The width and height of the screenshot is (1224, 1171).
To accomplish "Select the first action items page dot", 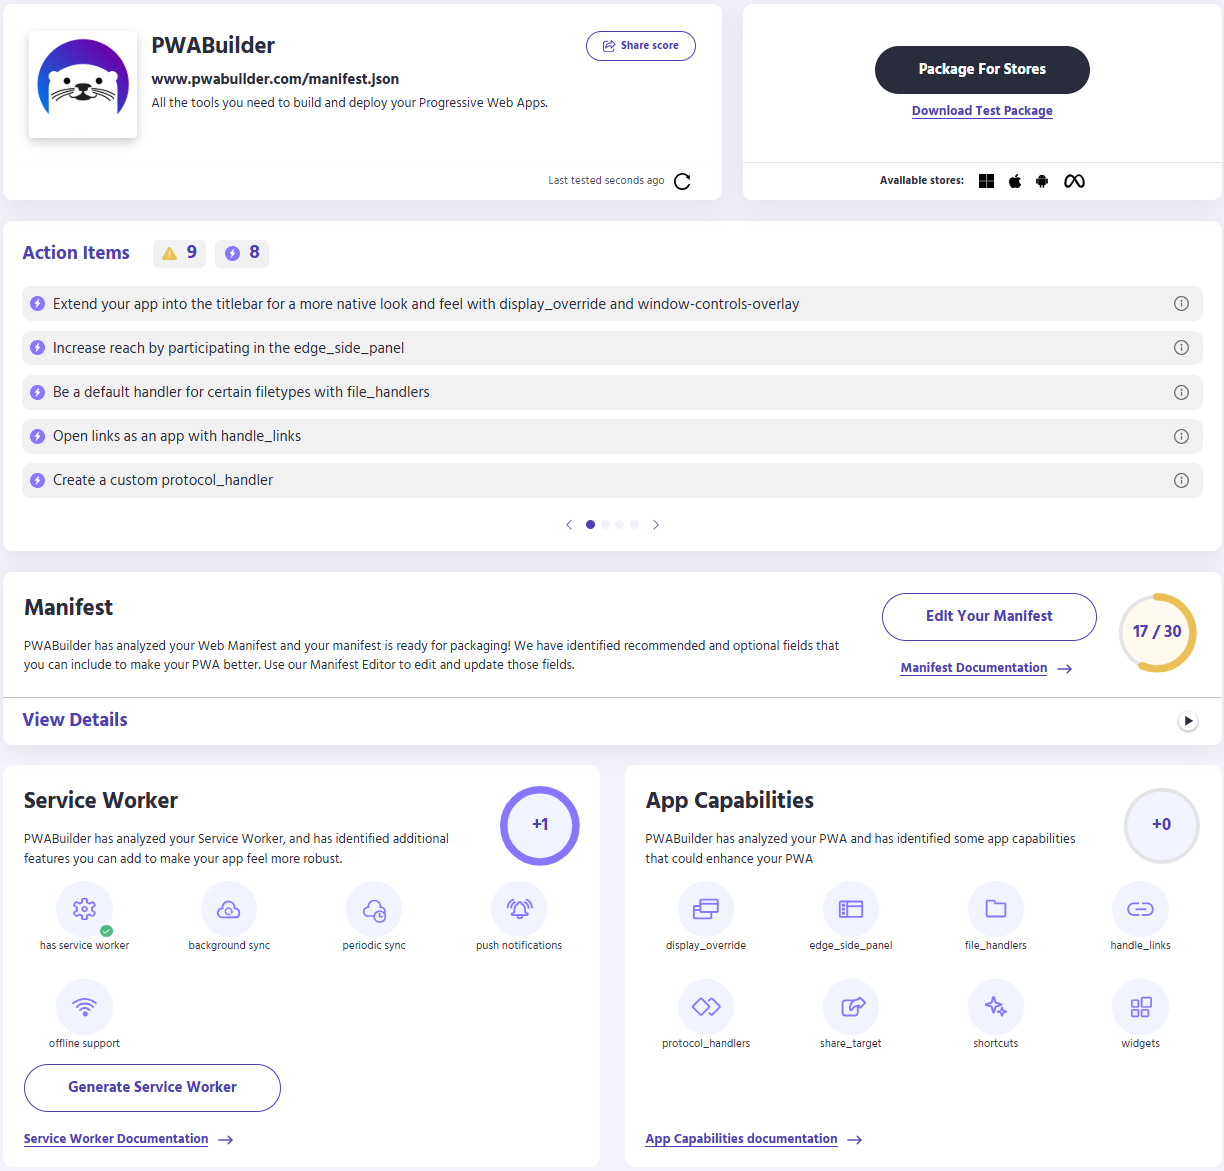I will click(590, 525).
